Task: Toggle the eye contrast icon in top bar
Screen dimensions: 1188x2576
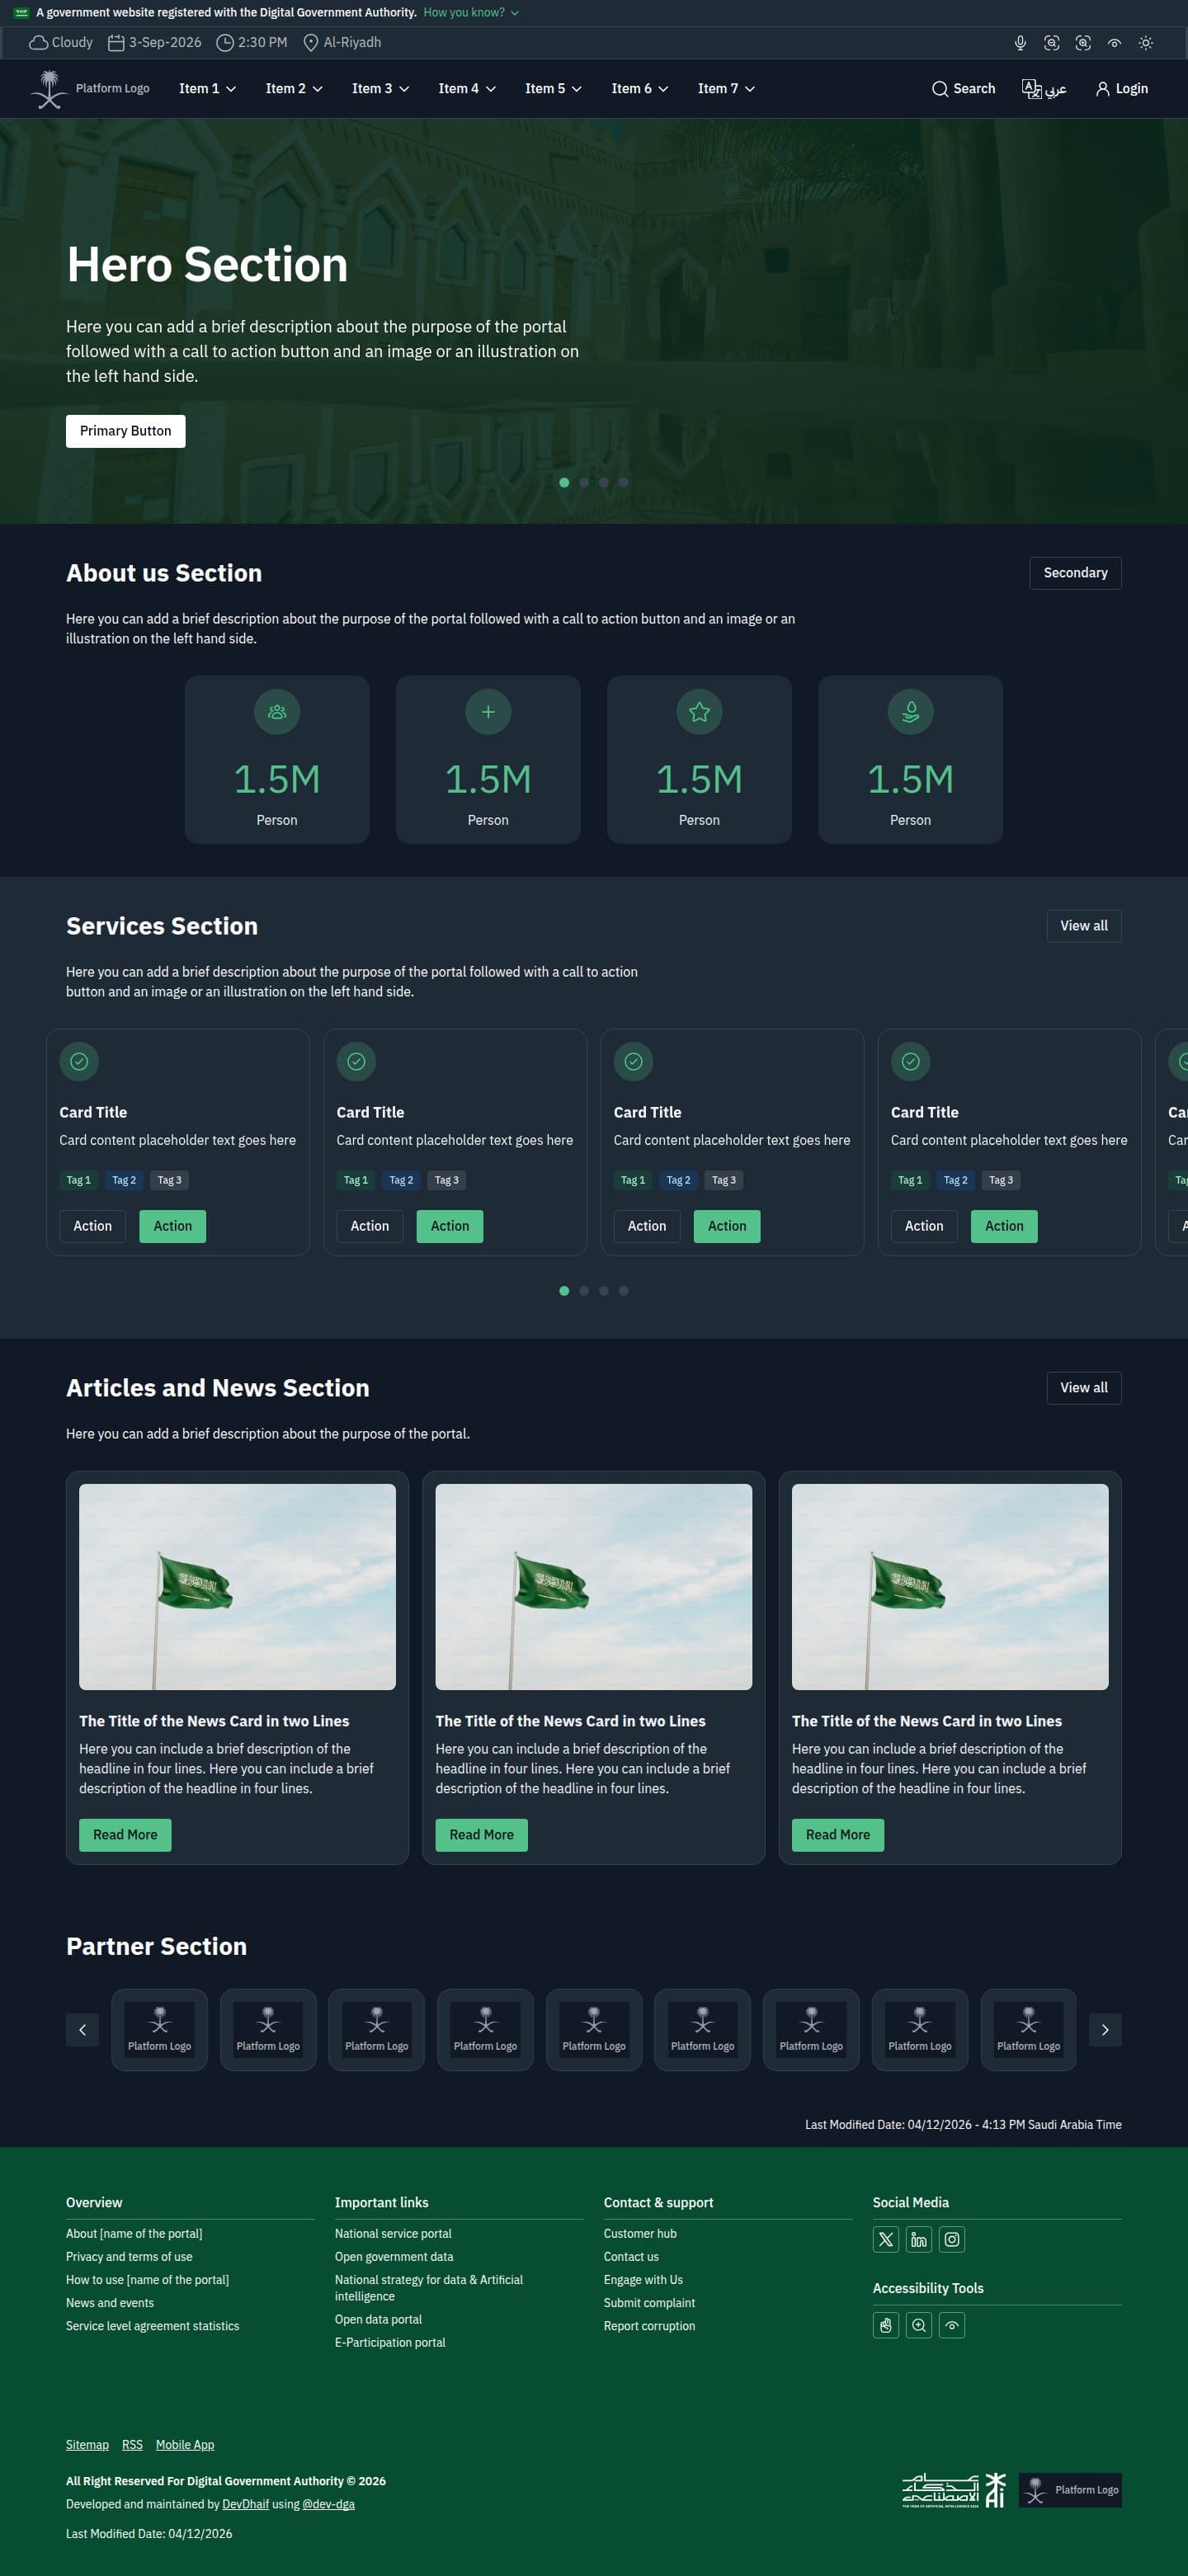Action: click(x=1114, y=43)
